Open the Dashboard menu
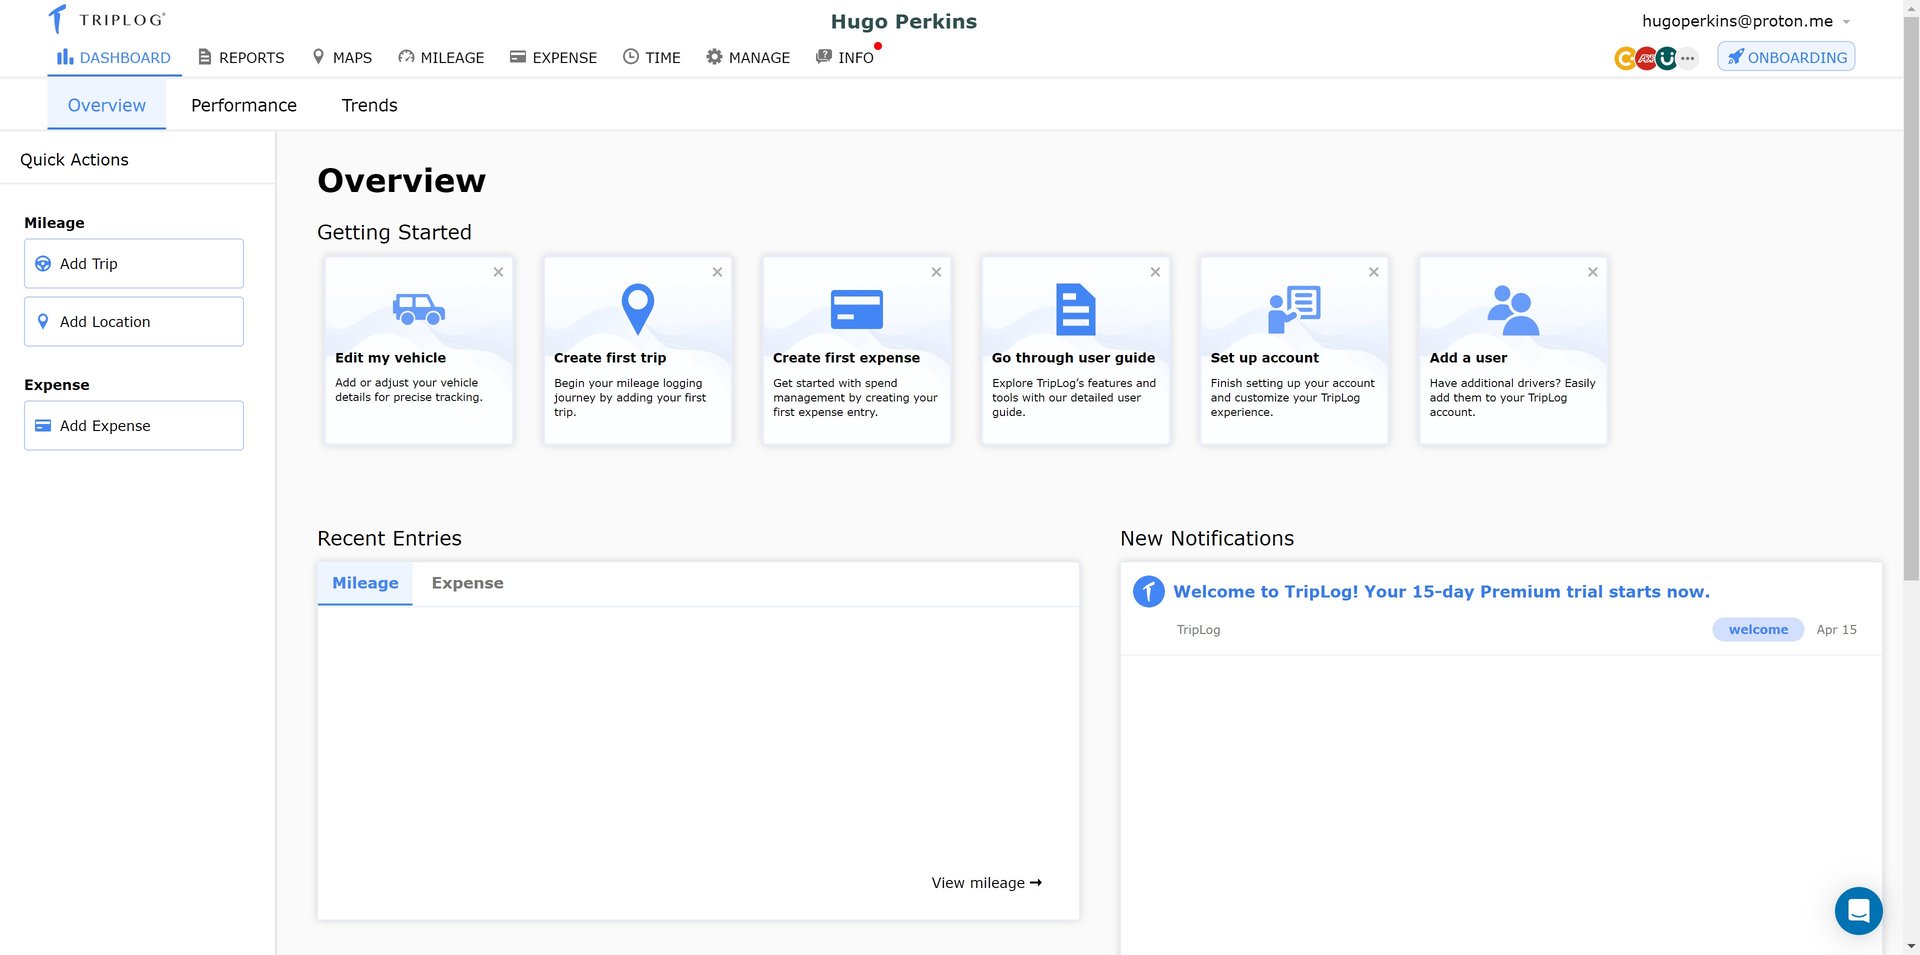This screenshot has width=1920, height=955. click(114, 58)
